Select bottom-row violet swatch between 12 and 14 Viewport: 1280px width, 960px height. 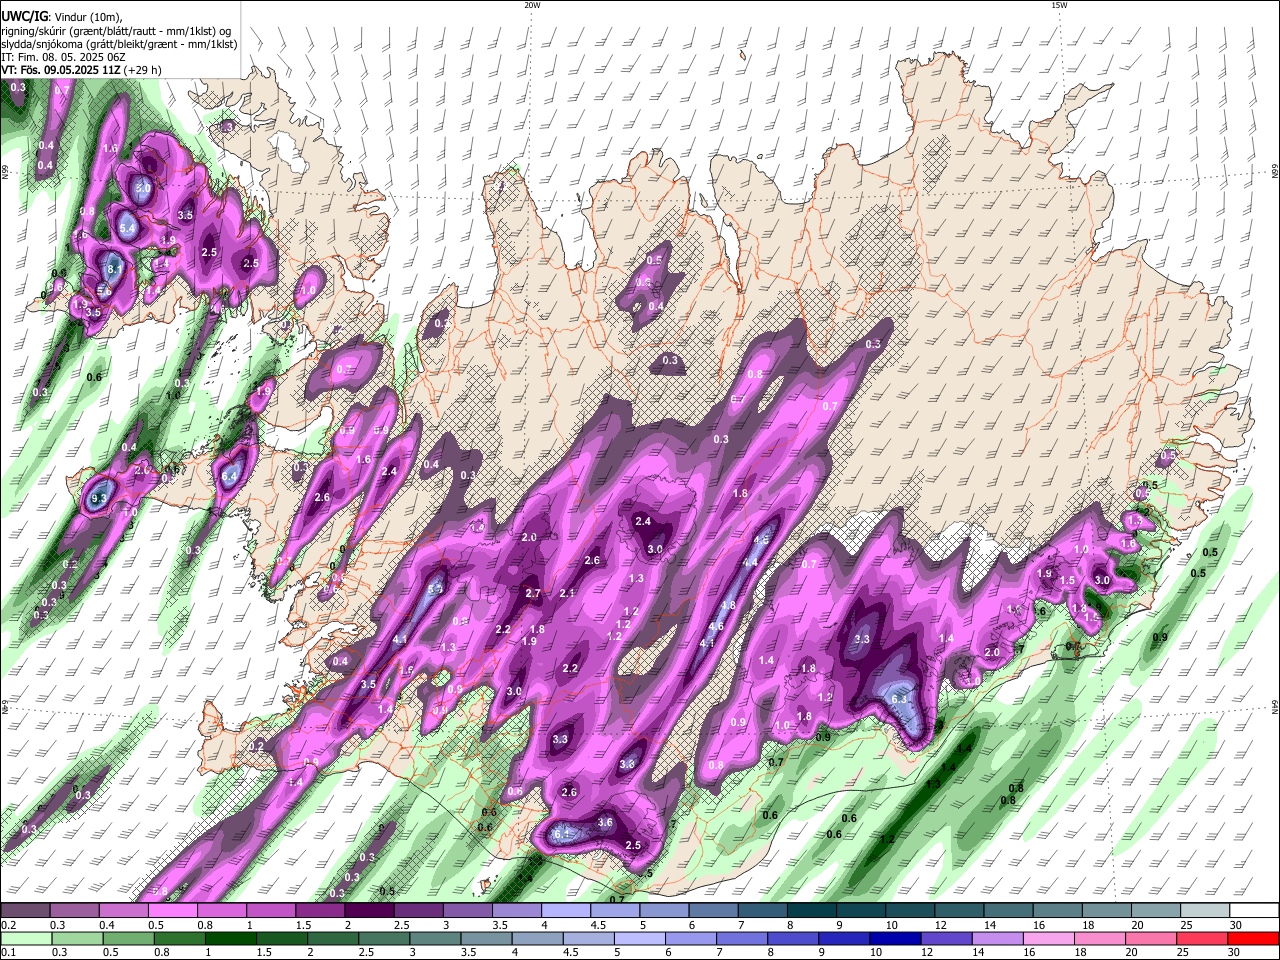tap(946, 938)
